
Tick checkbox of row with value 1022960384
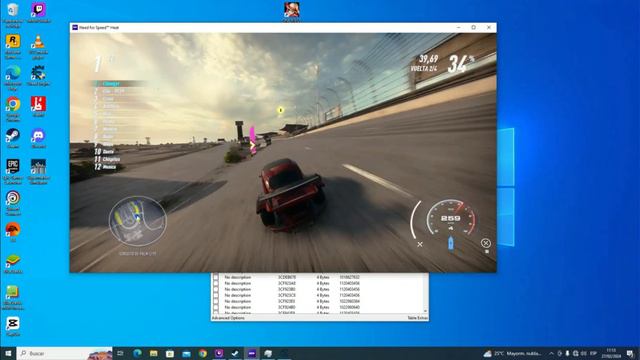coord(216,301)
